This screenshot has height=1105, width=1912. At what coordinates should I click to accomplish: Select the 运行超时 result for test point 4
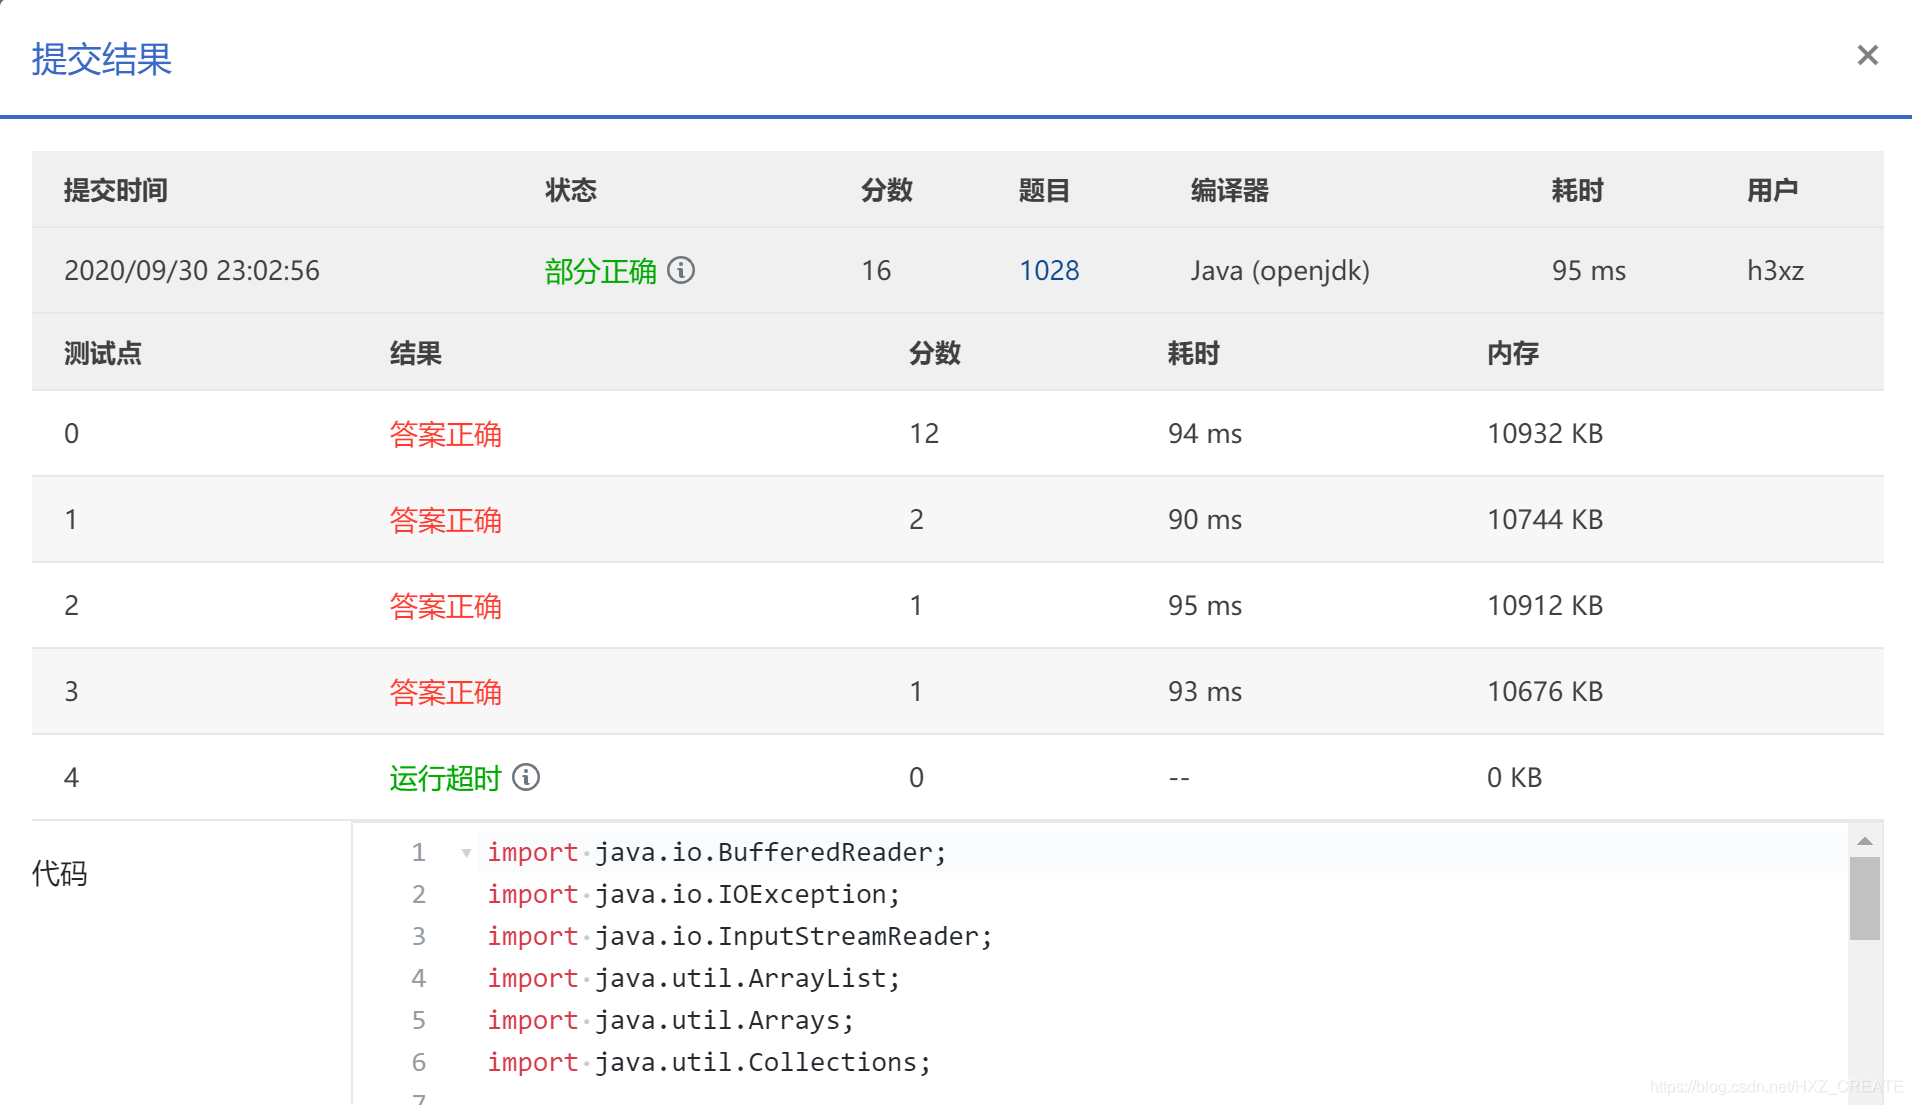tap(445, 778)
